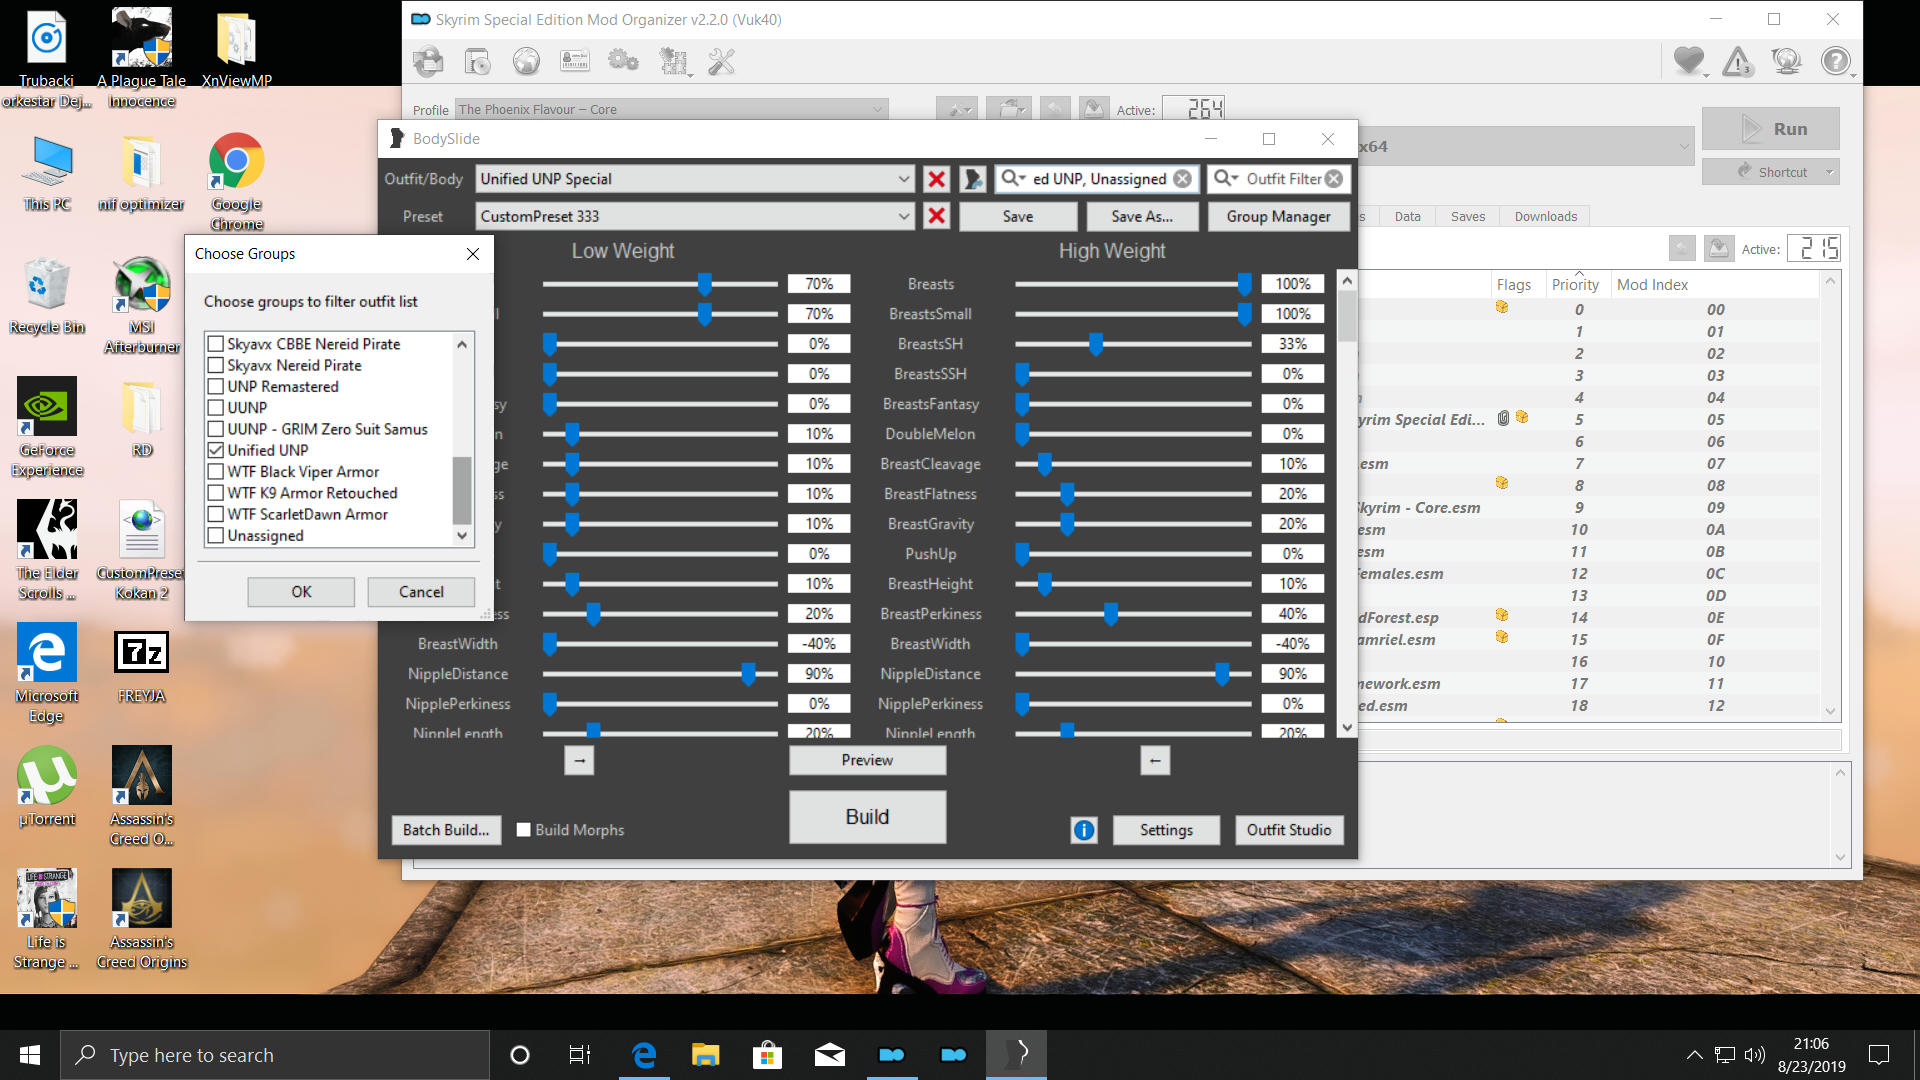Click the warning triangle notifications icon
This screenshot has width=1920, height=1080.
coord(1738,62)
